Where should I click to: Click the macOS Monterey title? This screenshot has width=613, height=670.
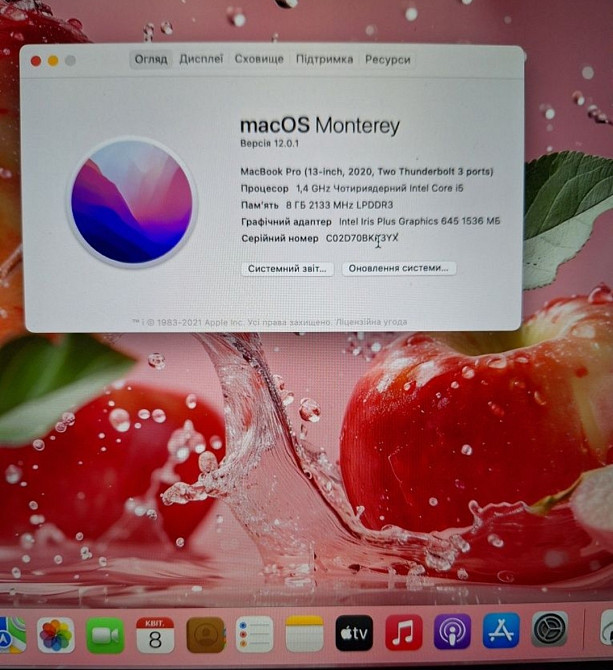pyautogui.click(x=320, y=126)
